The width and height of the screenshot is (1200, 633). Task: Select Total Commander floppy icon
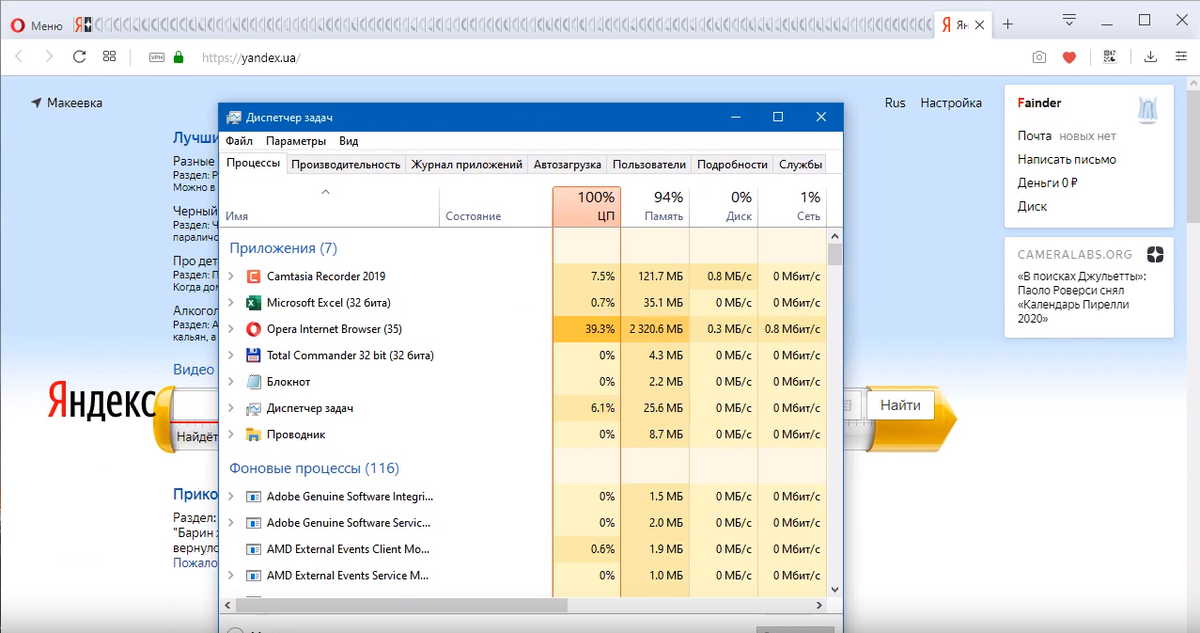click(253, 355)
